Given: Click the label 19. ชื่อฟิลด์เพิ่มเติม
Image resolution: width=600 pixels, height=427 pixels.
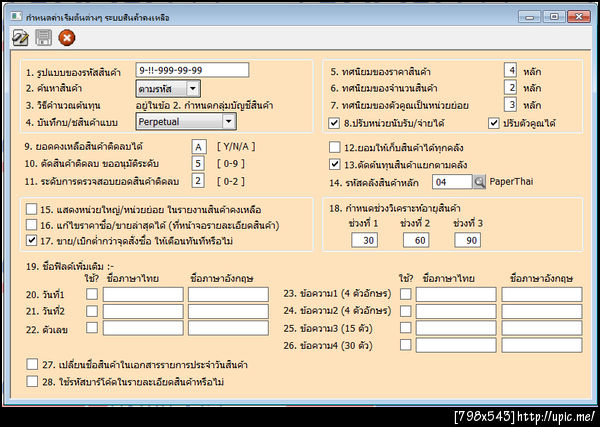Looking at the screenshot, I should (x=70, y=266).
